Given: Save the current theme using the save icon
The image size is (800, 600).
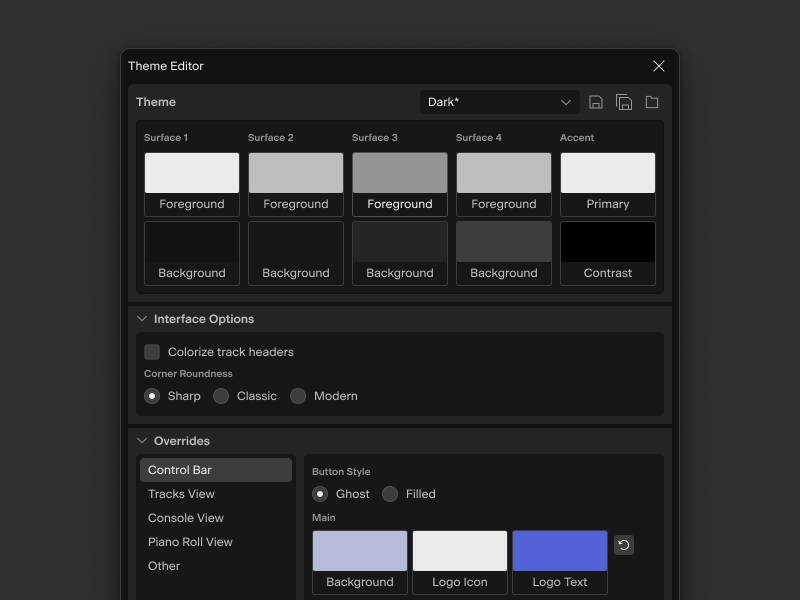Looking at the screenshot, I should tap(595, 102).
